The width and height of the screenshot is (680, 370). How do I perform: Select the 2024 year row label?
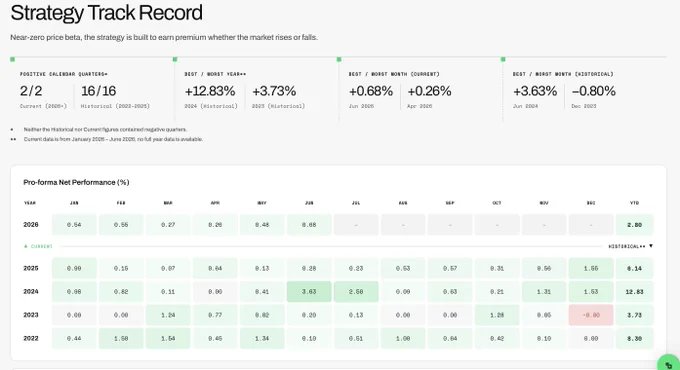(31, 291)
